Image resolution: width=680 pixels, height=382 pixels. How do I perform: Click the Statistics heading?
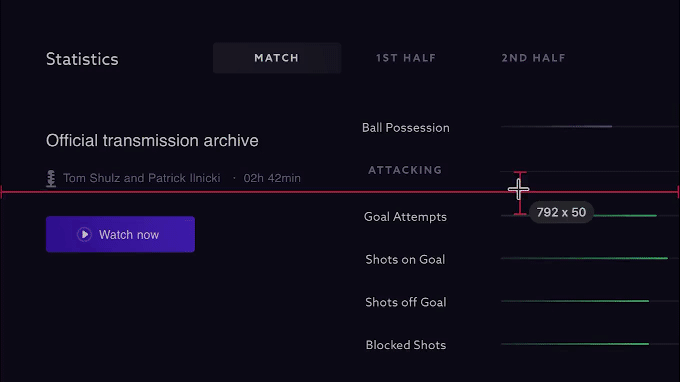click(x=82, y=59)
